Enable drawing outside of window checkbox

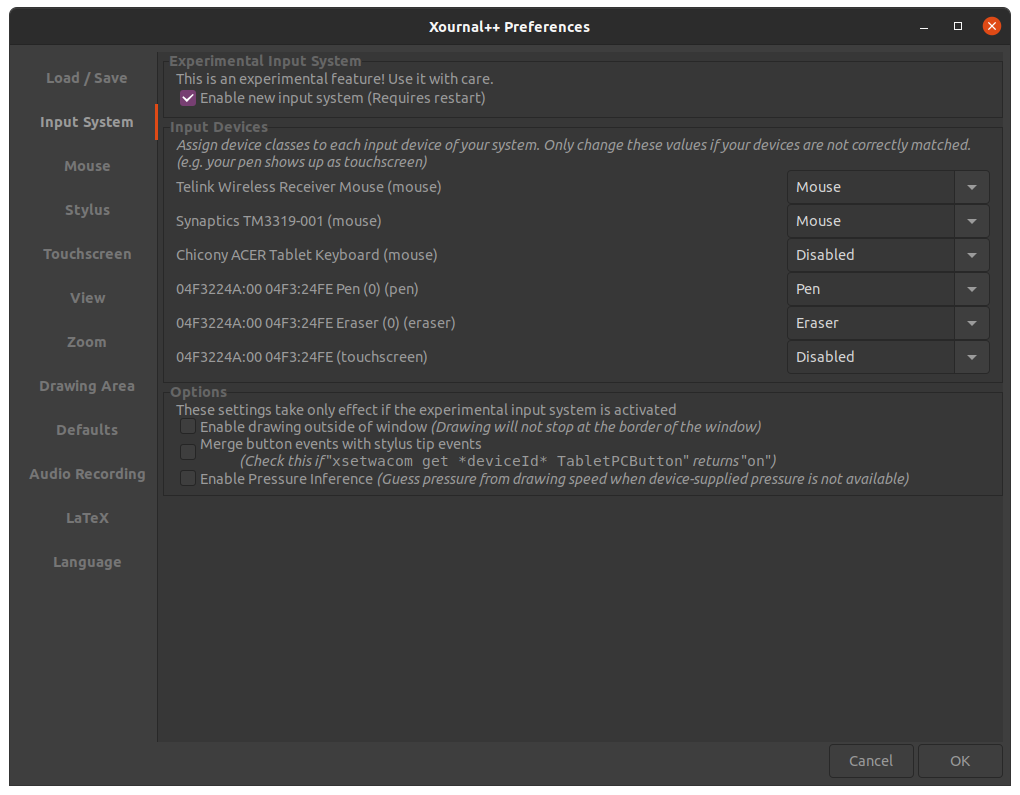(x=187, y=427)
